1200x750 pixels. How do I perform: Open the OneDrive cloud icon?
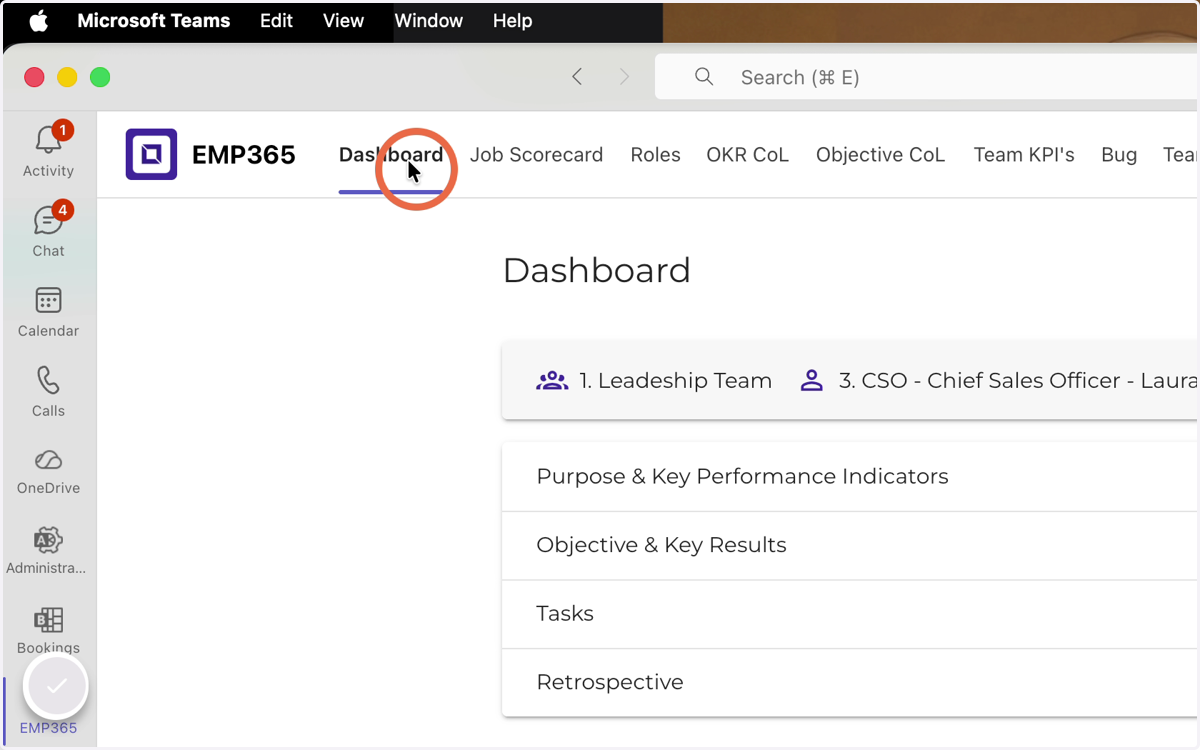point(48,460)
